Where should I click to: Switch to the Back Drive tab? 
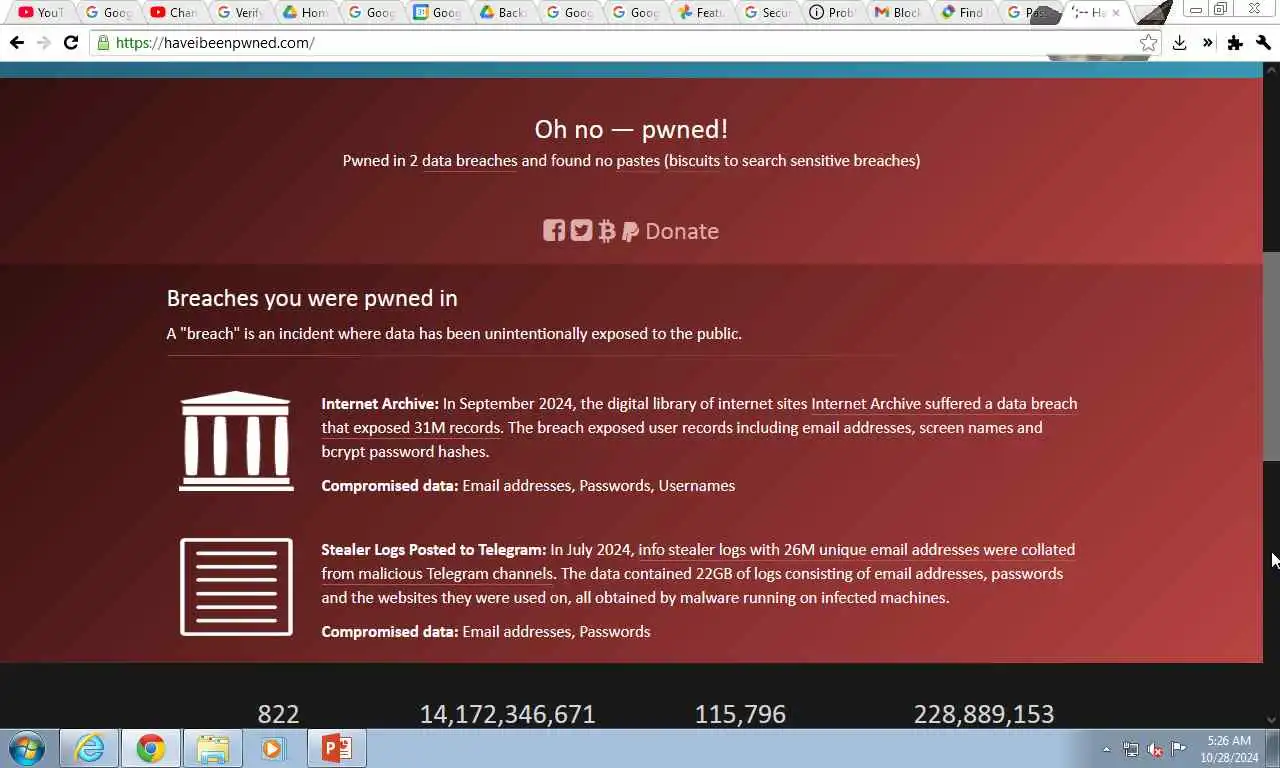(x=502, y=12)
